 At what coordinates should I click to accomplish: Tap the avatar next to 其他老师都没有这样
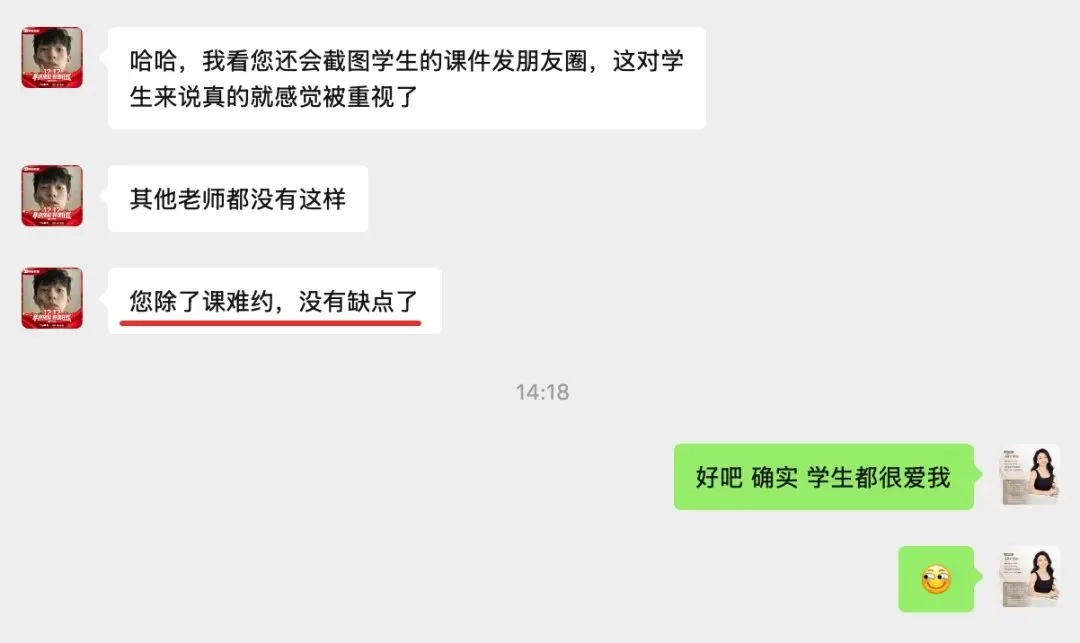pyautogui.click(x=52, y=196)
